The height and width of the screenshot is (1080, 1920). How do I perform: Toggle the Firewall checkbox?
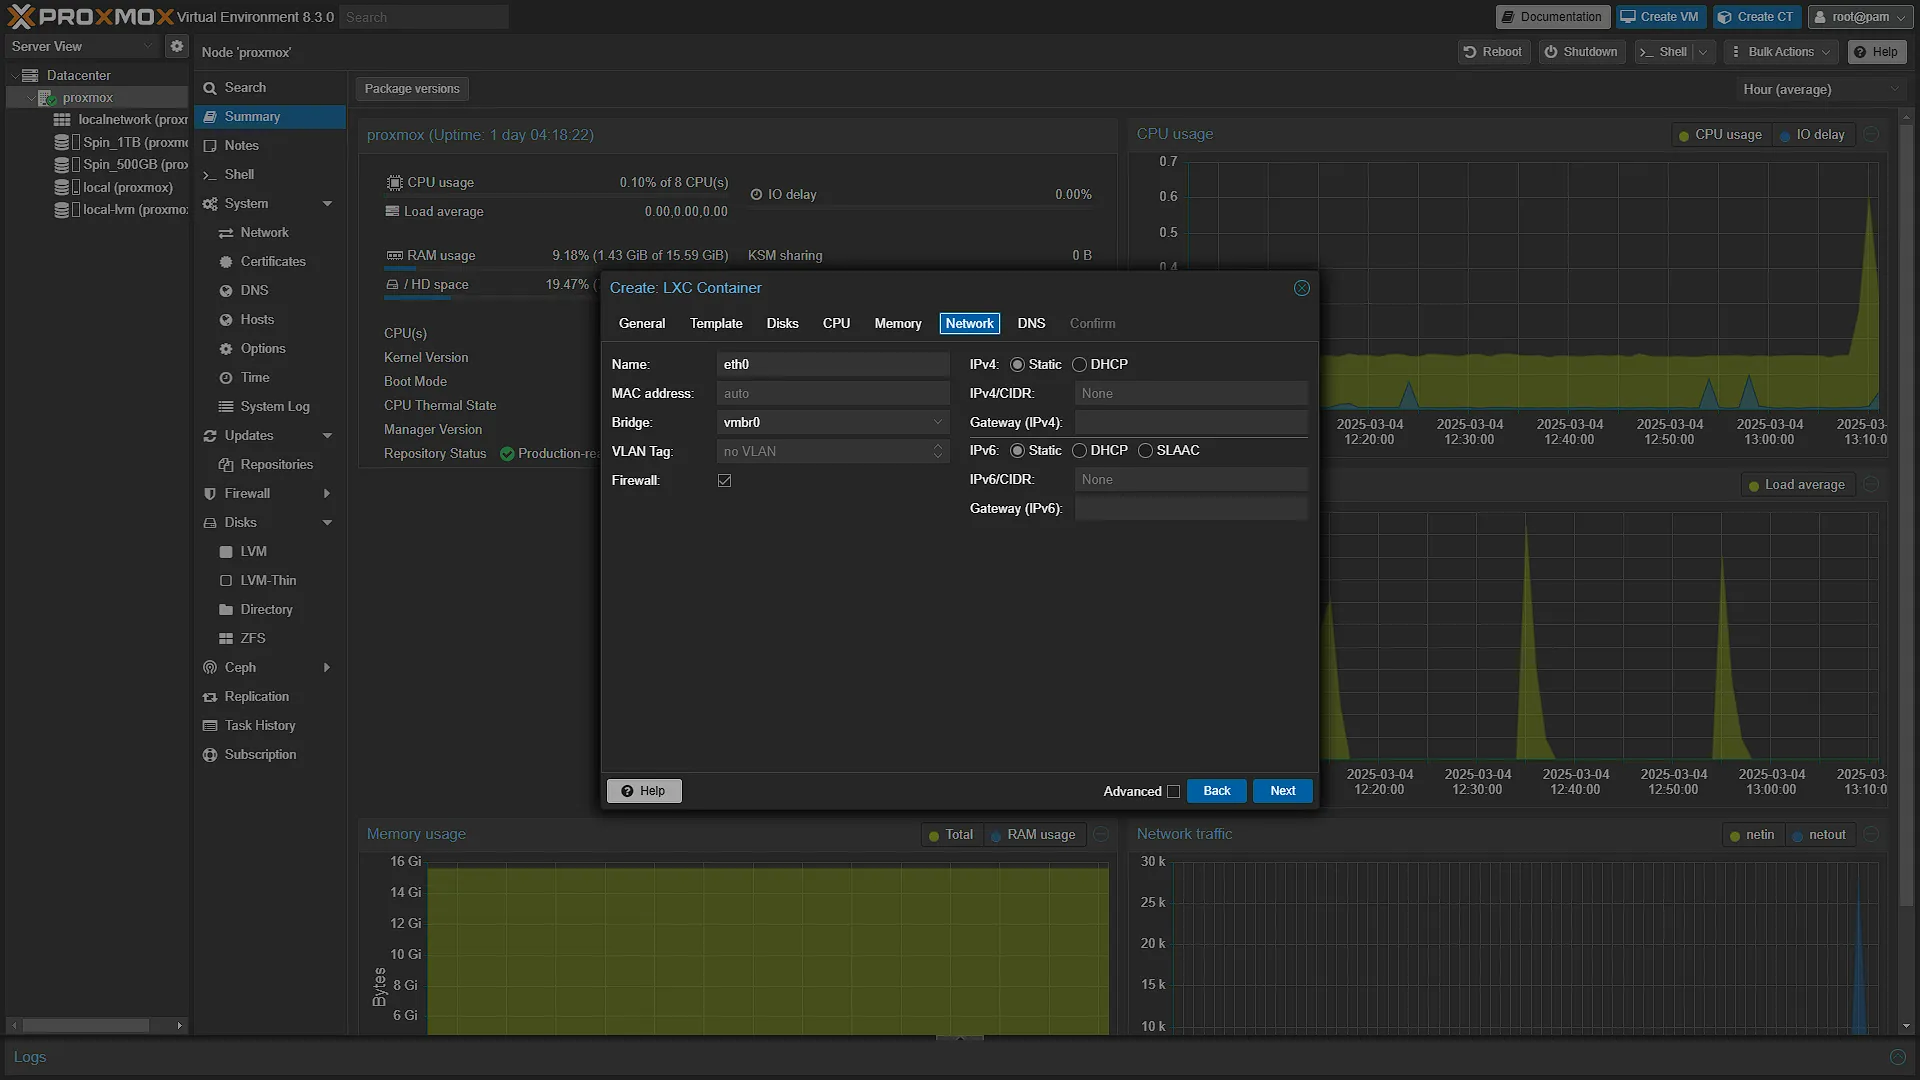point(725,481)
